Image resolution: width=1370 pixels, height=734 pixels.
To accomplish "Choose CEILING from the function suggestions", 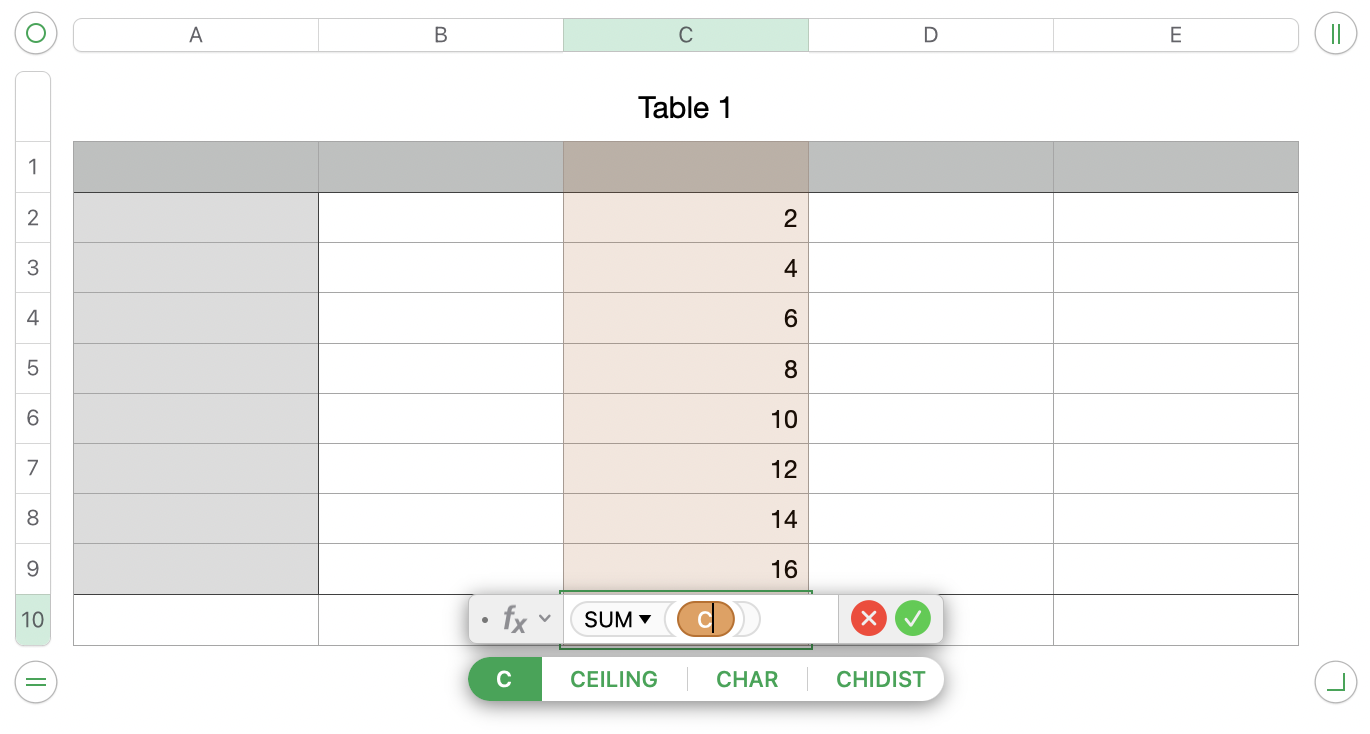I will point(613,679).
